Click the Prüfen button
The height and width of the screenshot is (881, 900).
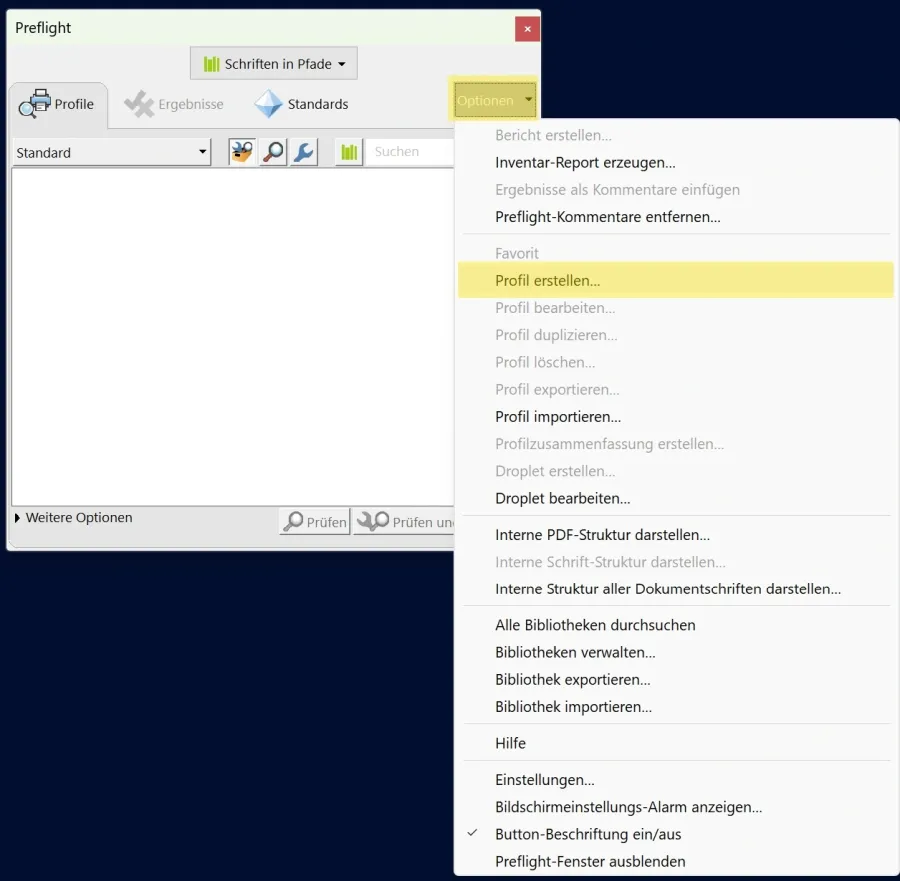tap(315, 521)
